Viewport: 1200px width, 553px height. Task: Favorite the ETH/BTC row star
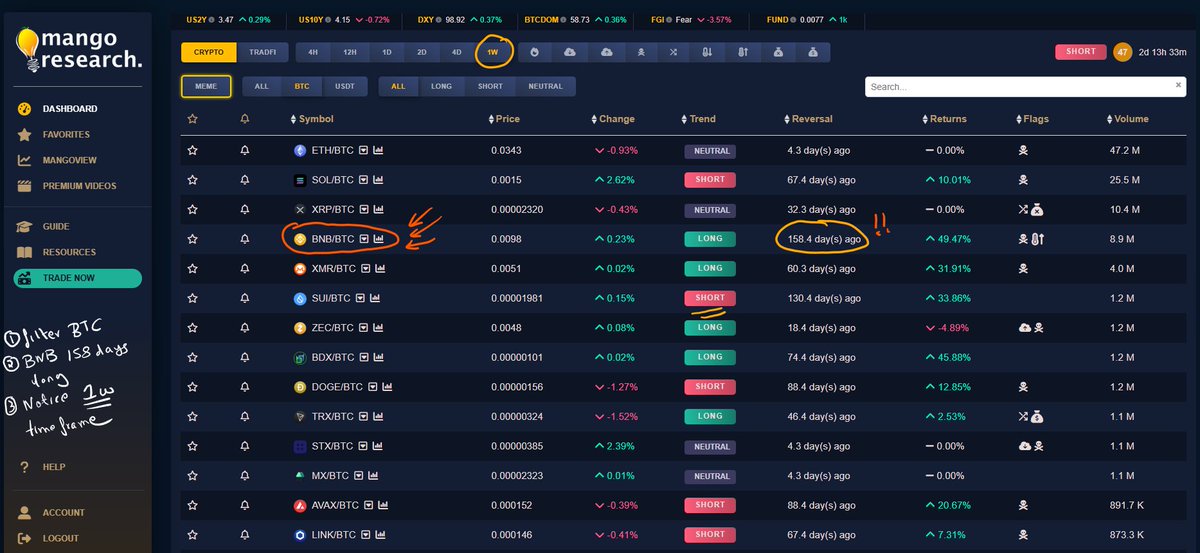192,151
